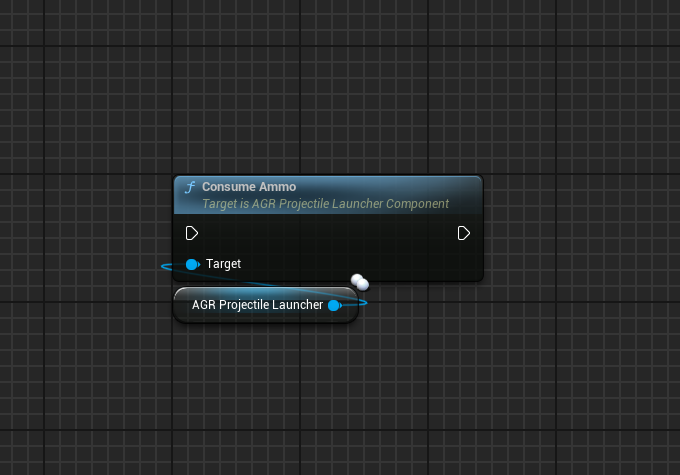This screenshot has height=475, width=680.
Task: Click the blue Target input pin
Action: point(192,264)
